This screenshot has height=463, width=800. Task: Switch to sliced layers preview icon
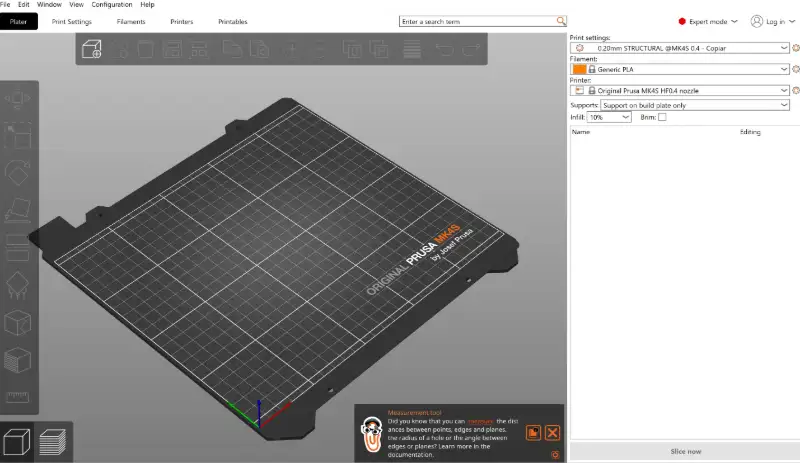[x=53, y=442]
